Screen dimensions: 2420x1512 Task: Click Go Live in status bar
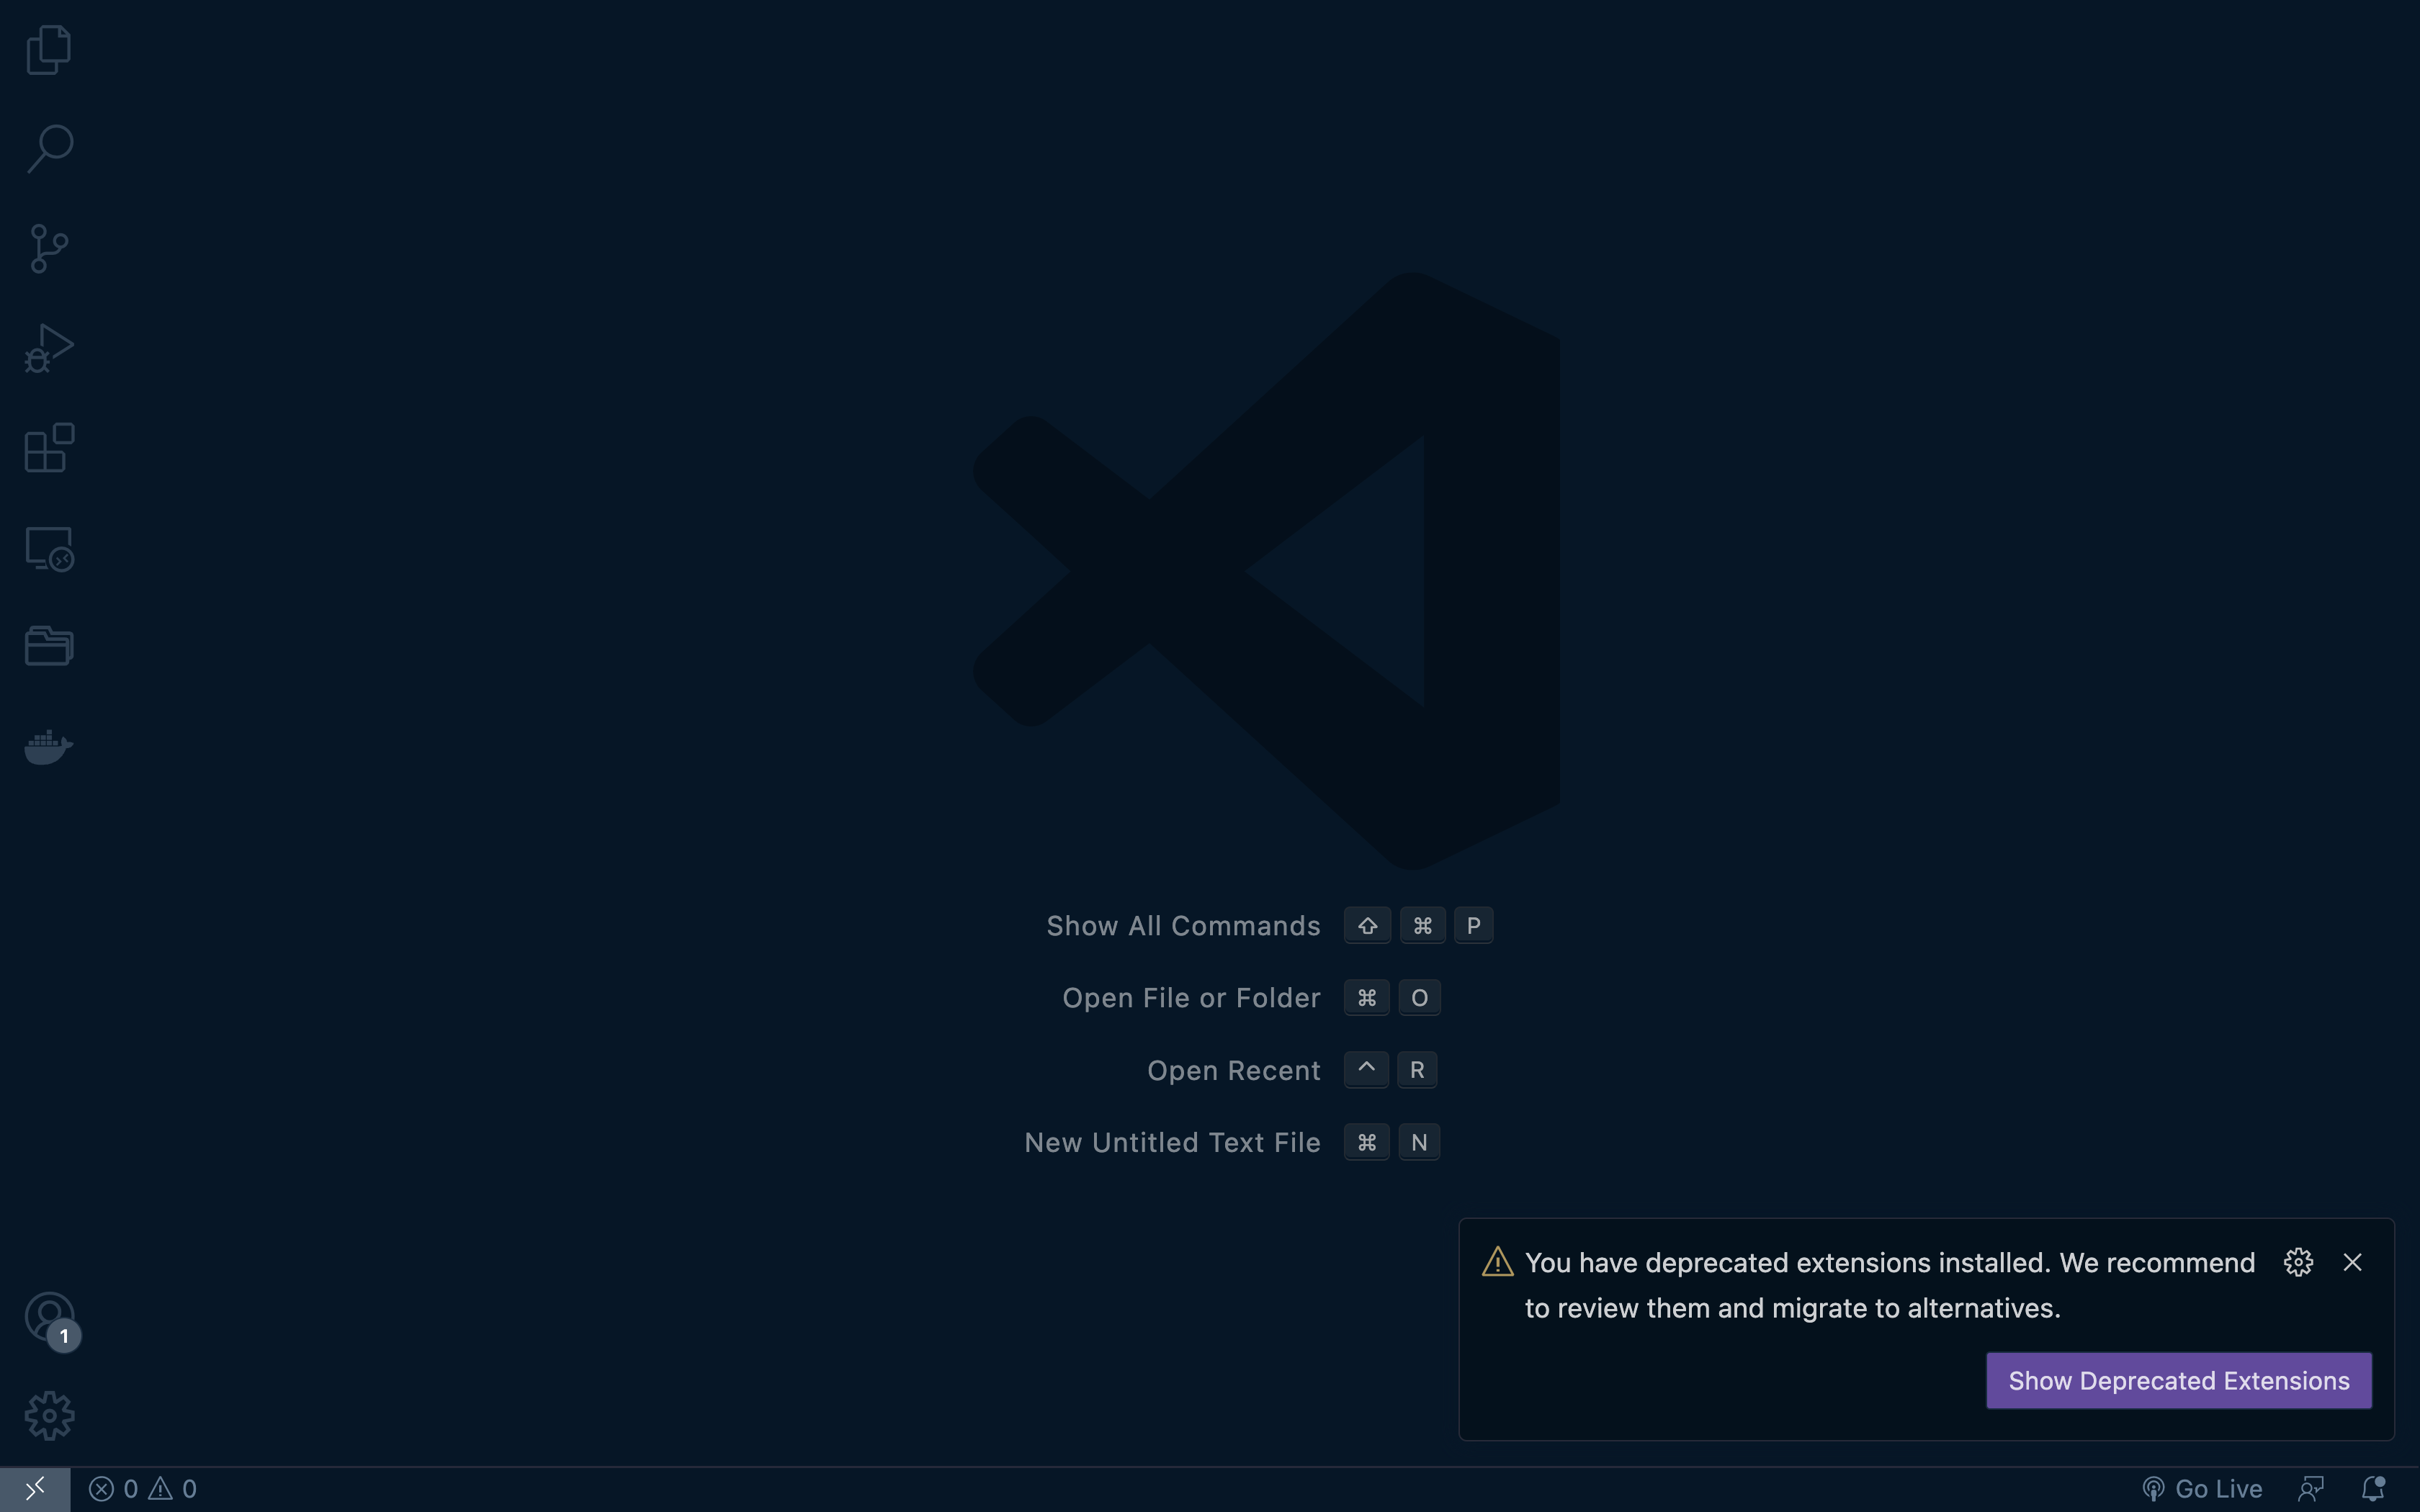coord(2203,1489)
